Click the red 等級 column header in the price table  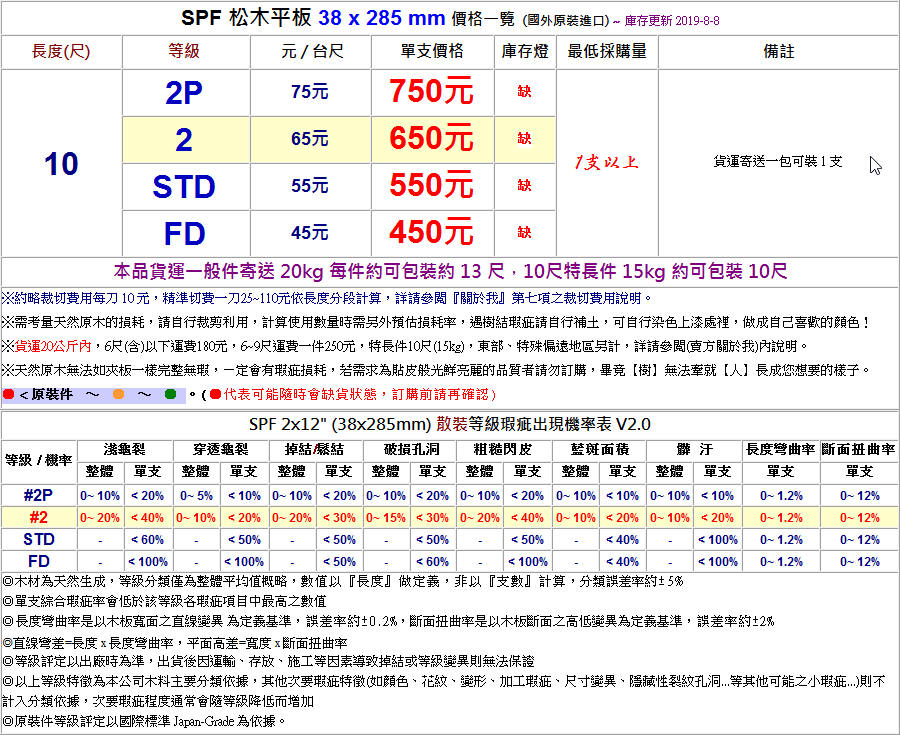[x=184, y=51]
